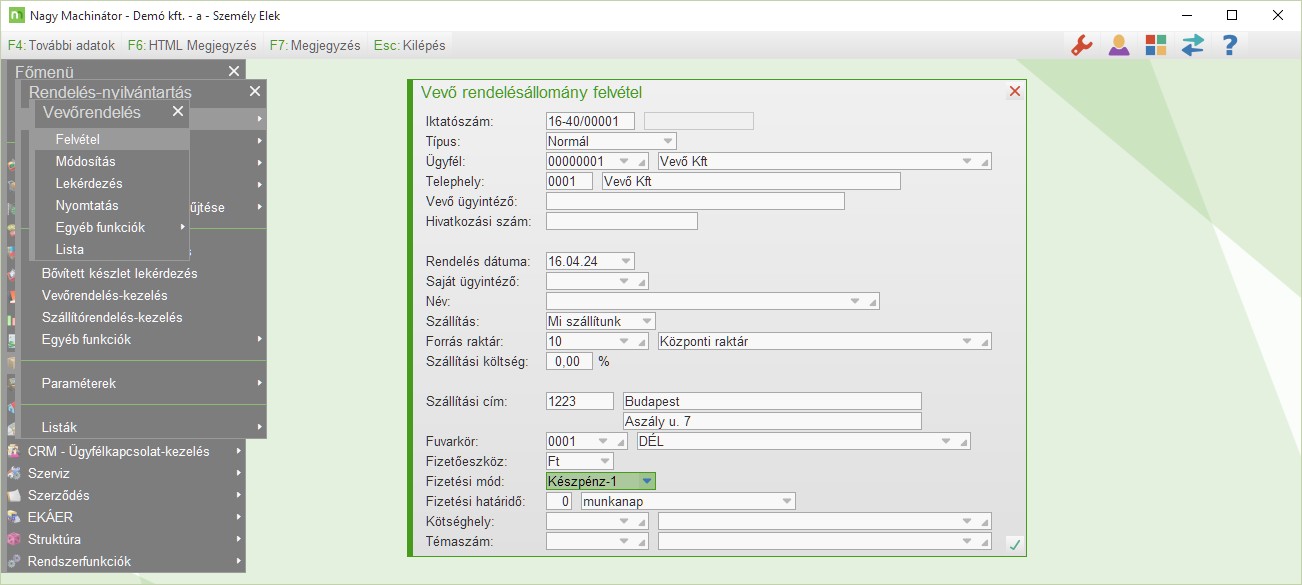
Task: Expand the Fizetési mód Készpénz-1 dropdown
Action: coord(646,481)
